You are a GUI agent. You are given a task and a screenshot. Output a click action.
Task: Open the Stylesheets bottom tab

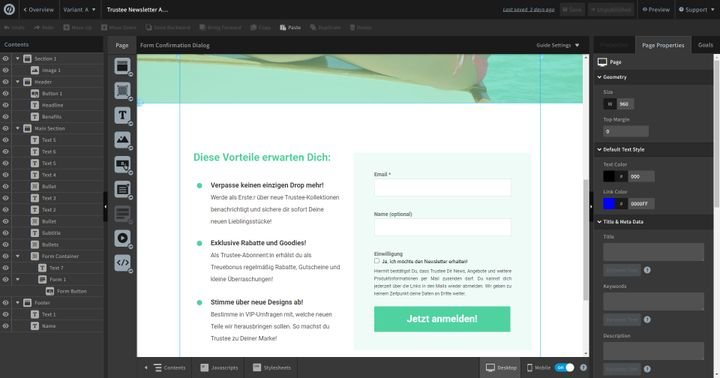click(271, 367)
